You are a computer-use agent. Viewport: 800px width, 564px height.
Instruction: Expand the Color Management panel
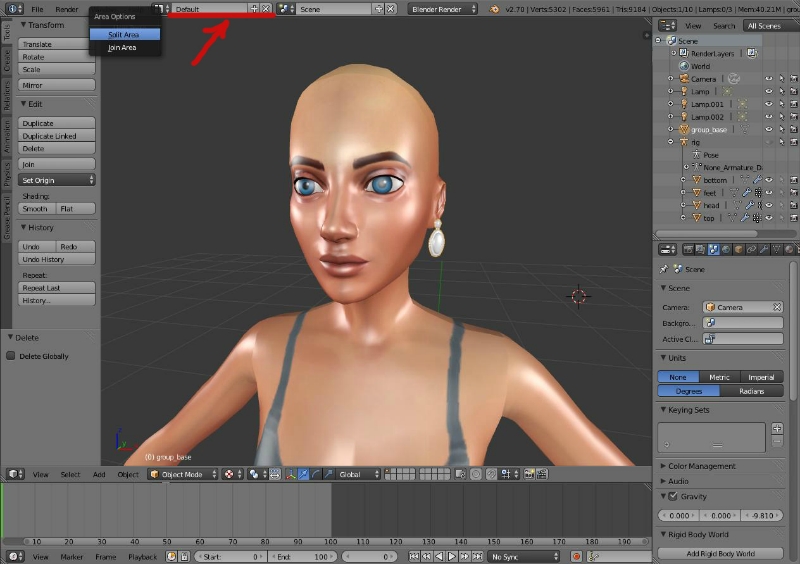(700, 466)
